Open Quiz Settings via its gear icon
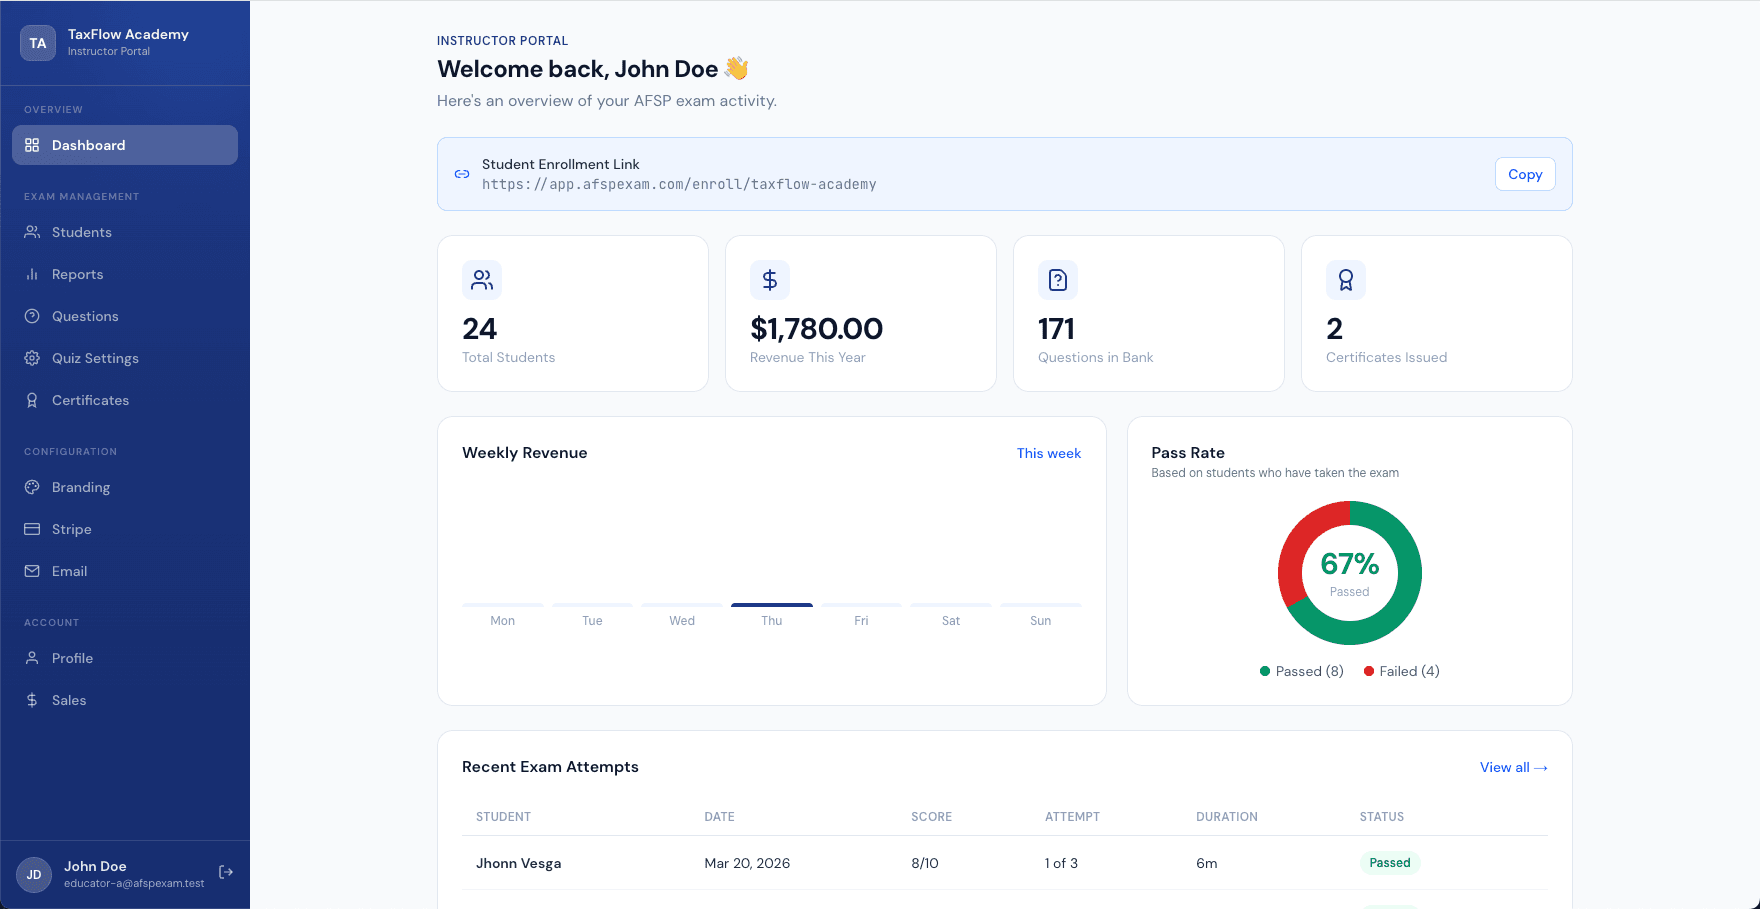The image size is (1760, 909). click(32, 357)
